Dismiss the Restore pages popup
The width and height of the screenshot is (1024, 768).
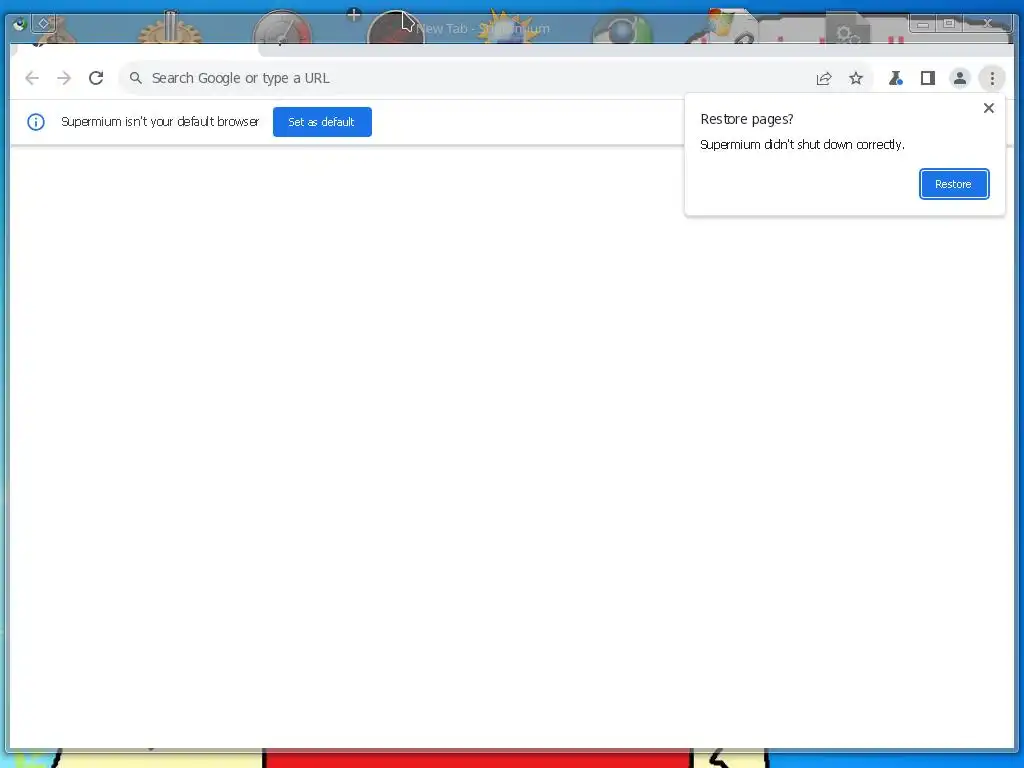coord(989,108)
